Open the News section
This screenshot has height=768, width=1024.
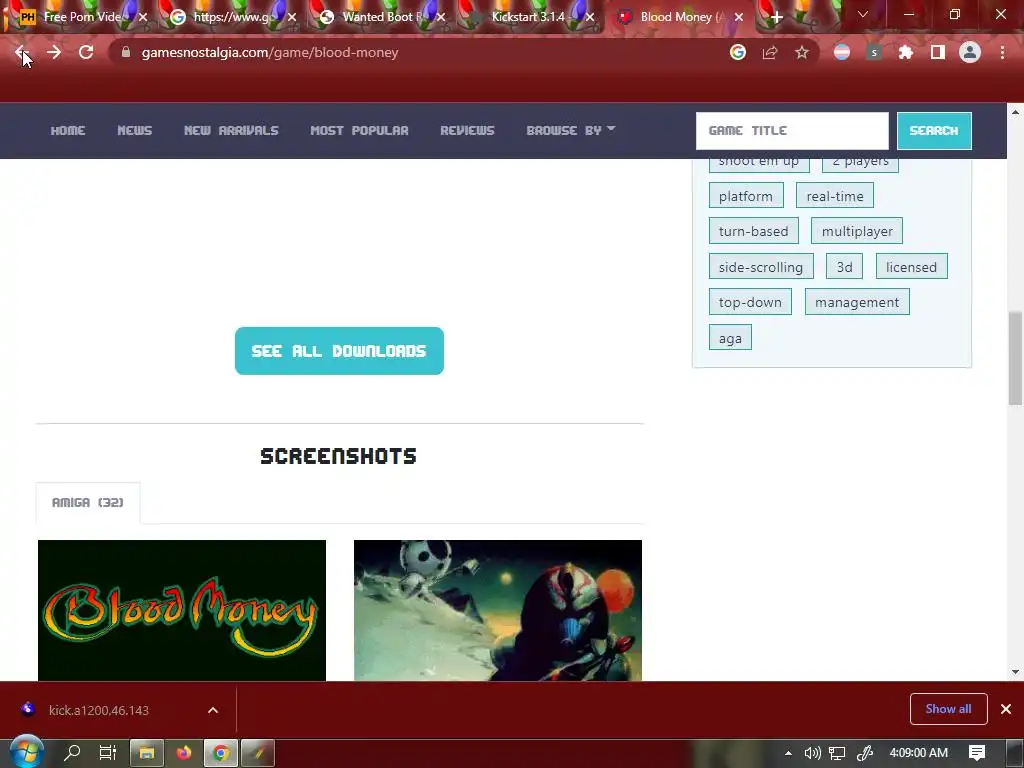135,131
